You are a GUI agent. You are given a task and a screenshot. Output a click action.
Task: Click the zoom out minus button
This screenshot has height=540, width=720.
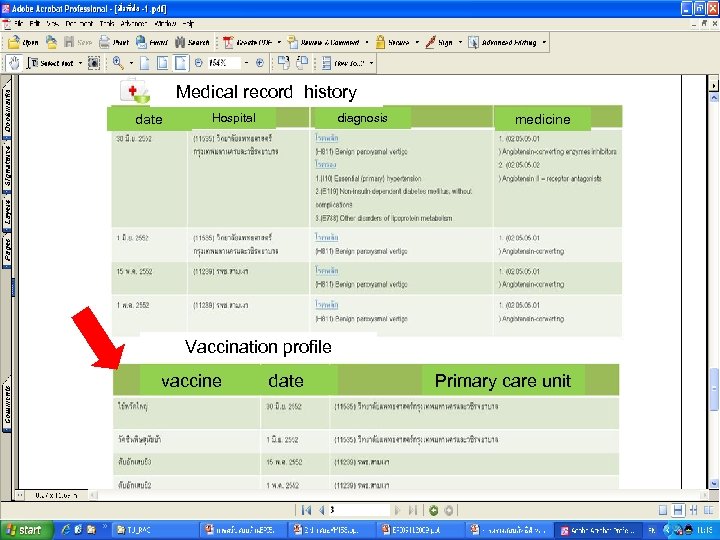[199, 63]
